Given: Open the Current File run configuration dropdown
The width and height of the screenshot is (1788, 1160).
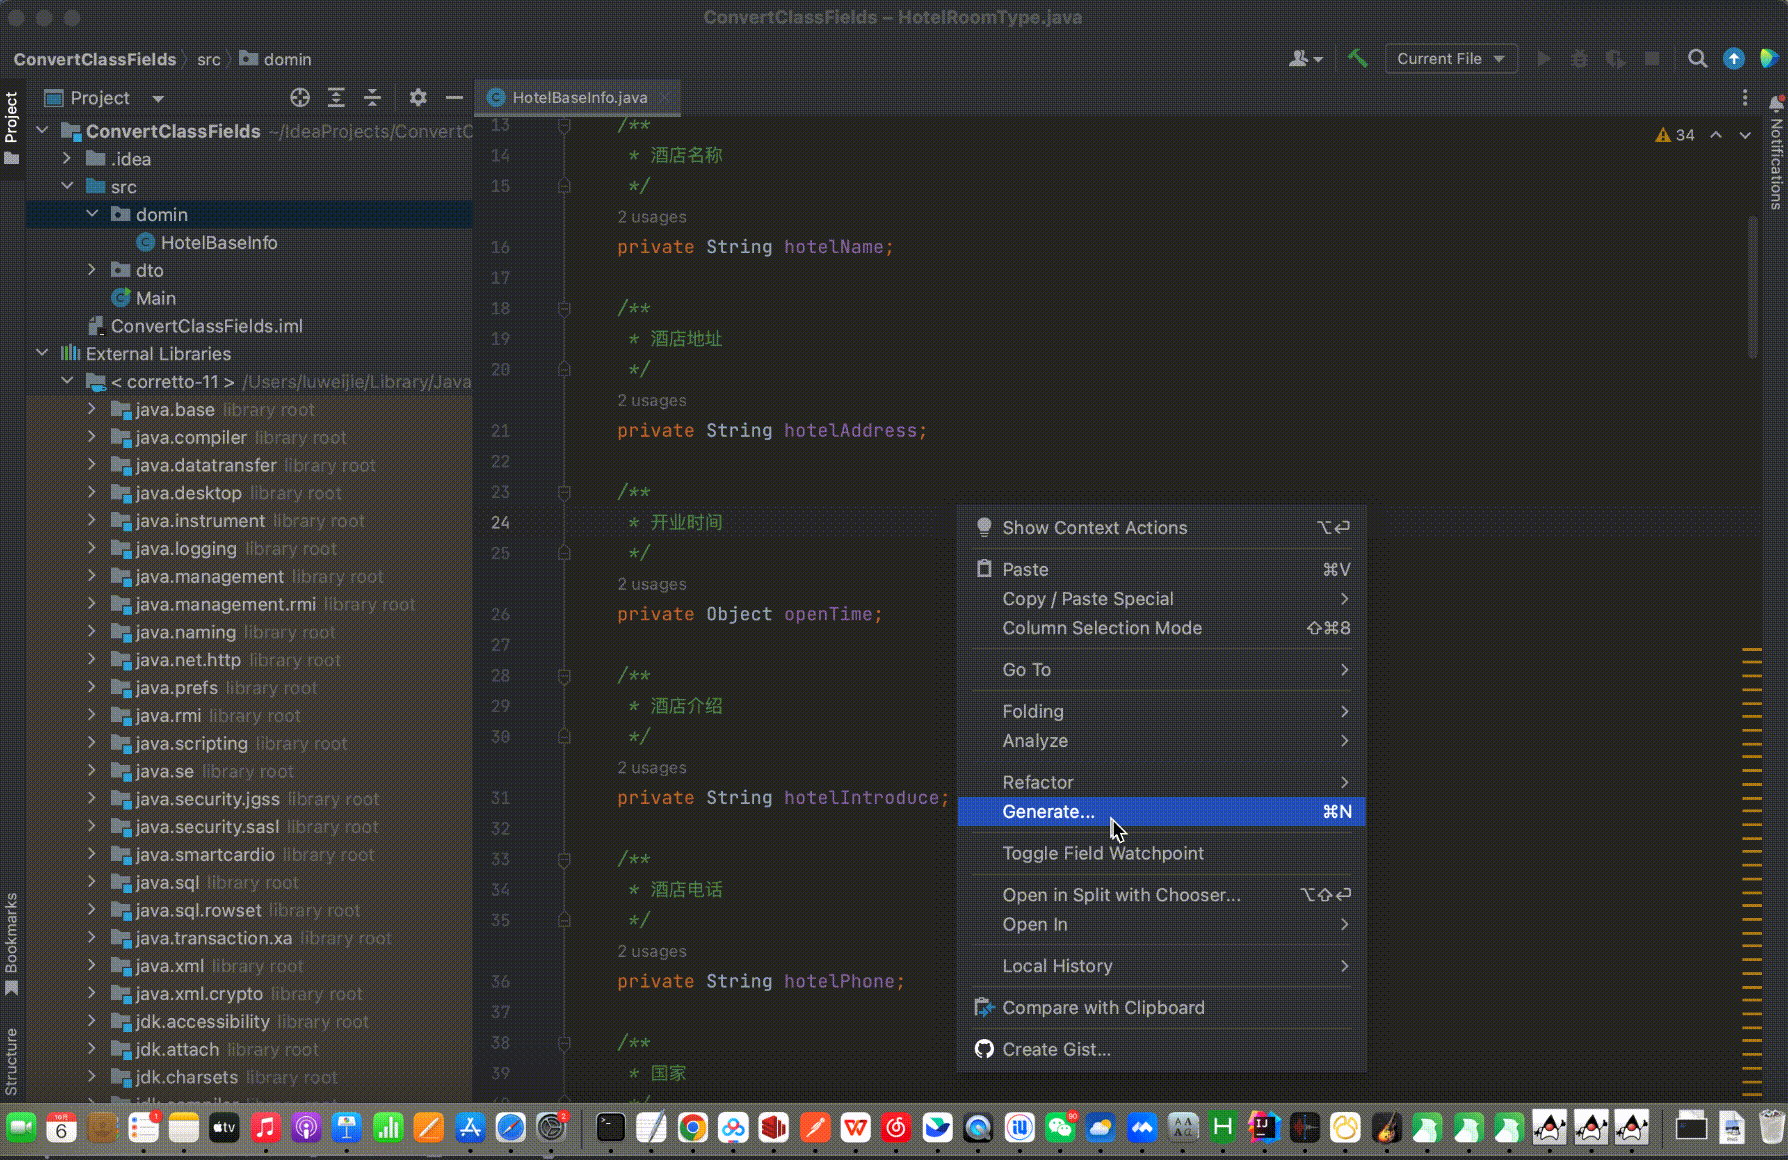Looking at the screenshot, I should [x=1450, y=59].
